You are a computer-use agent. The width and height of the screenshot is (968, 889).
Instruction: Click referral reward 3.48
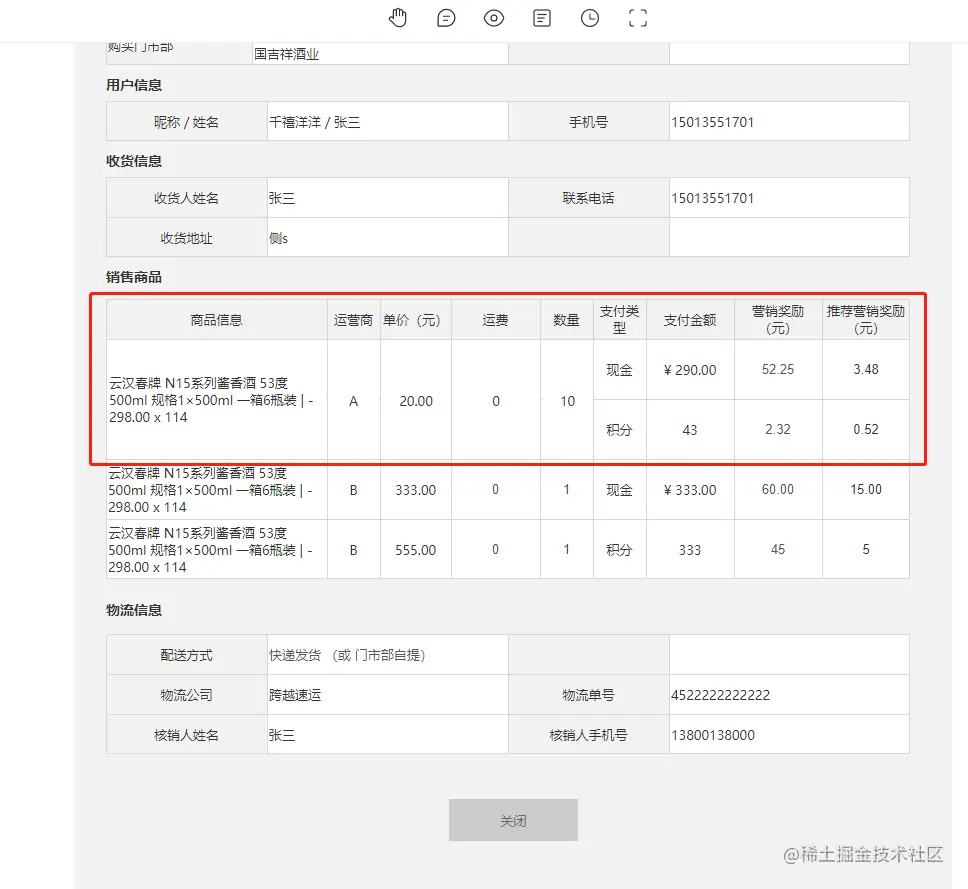pos(866,369)
